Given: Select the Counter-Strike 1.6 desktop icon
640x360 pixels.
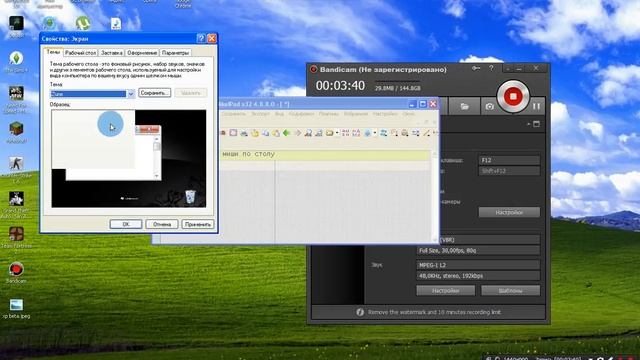Looking at the screenshot, I should tap(16, 169).
